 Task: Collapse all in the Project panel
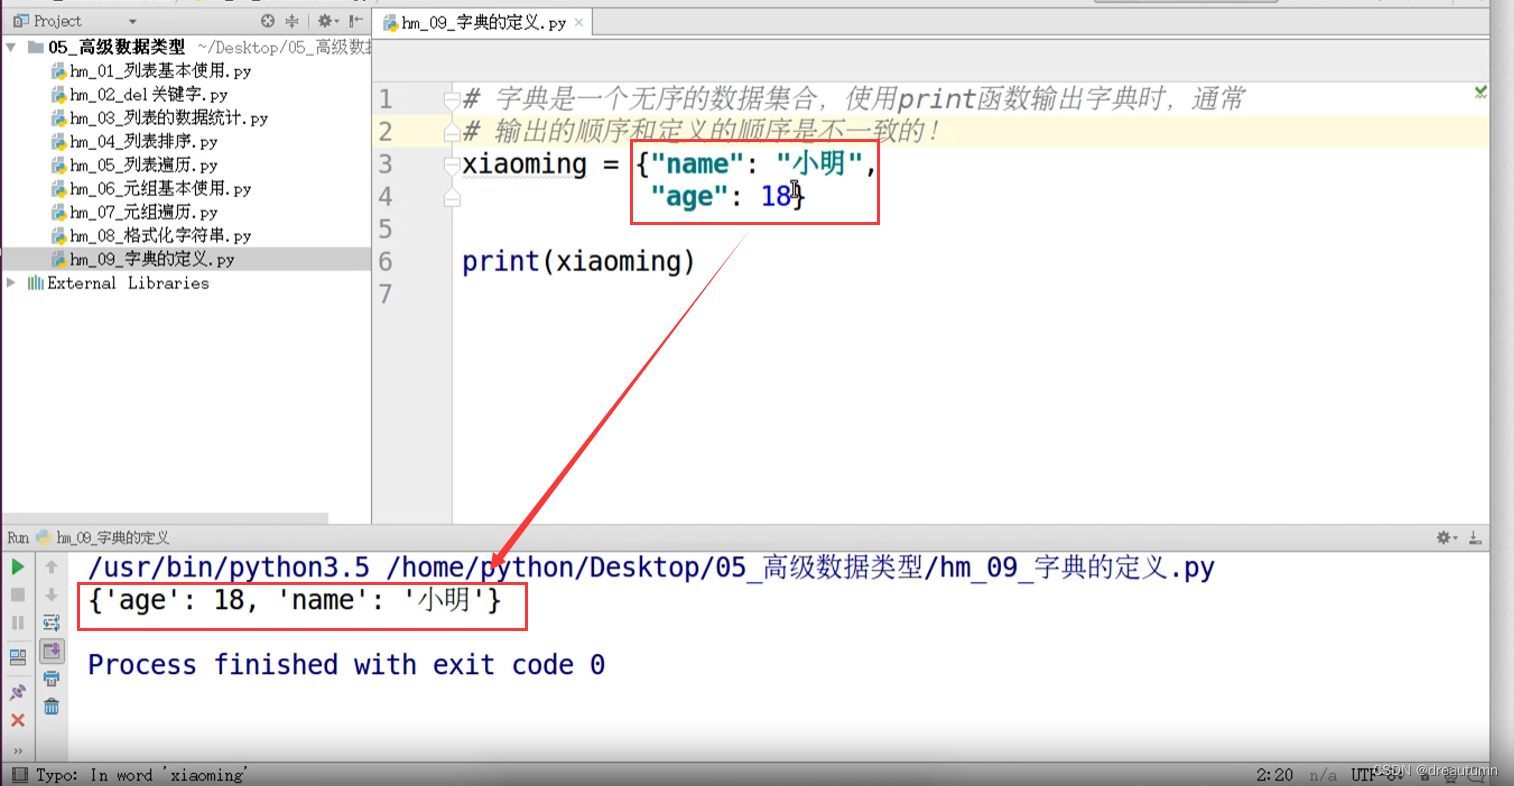click(x=292, y=21)
